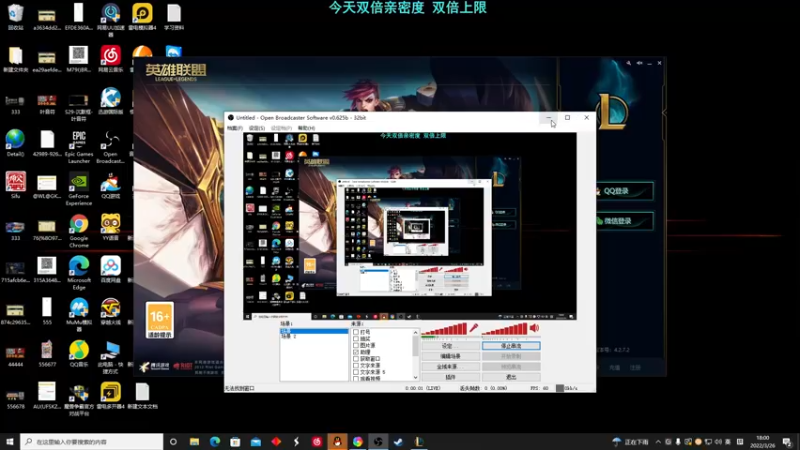Screen dimensions: 800x450
Task: Toggle the third source checkbox 图片源
Action: (356, 345)
